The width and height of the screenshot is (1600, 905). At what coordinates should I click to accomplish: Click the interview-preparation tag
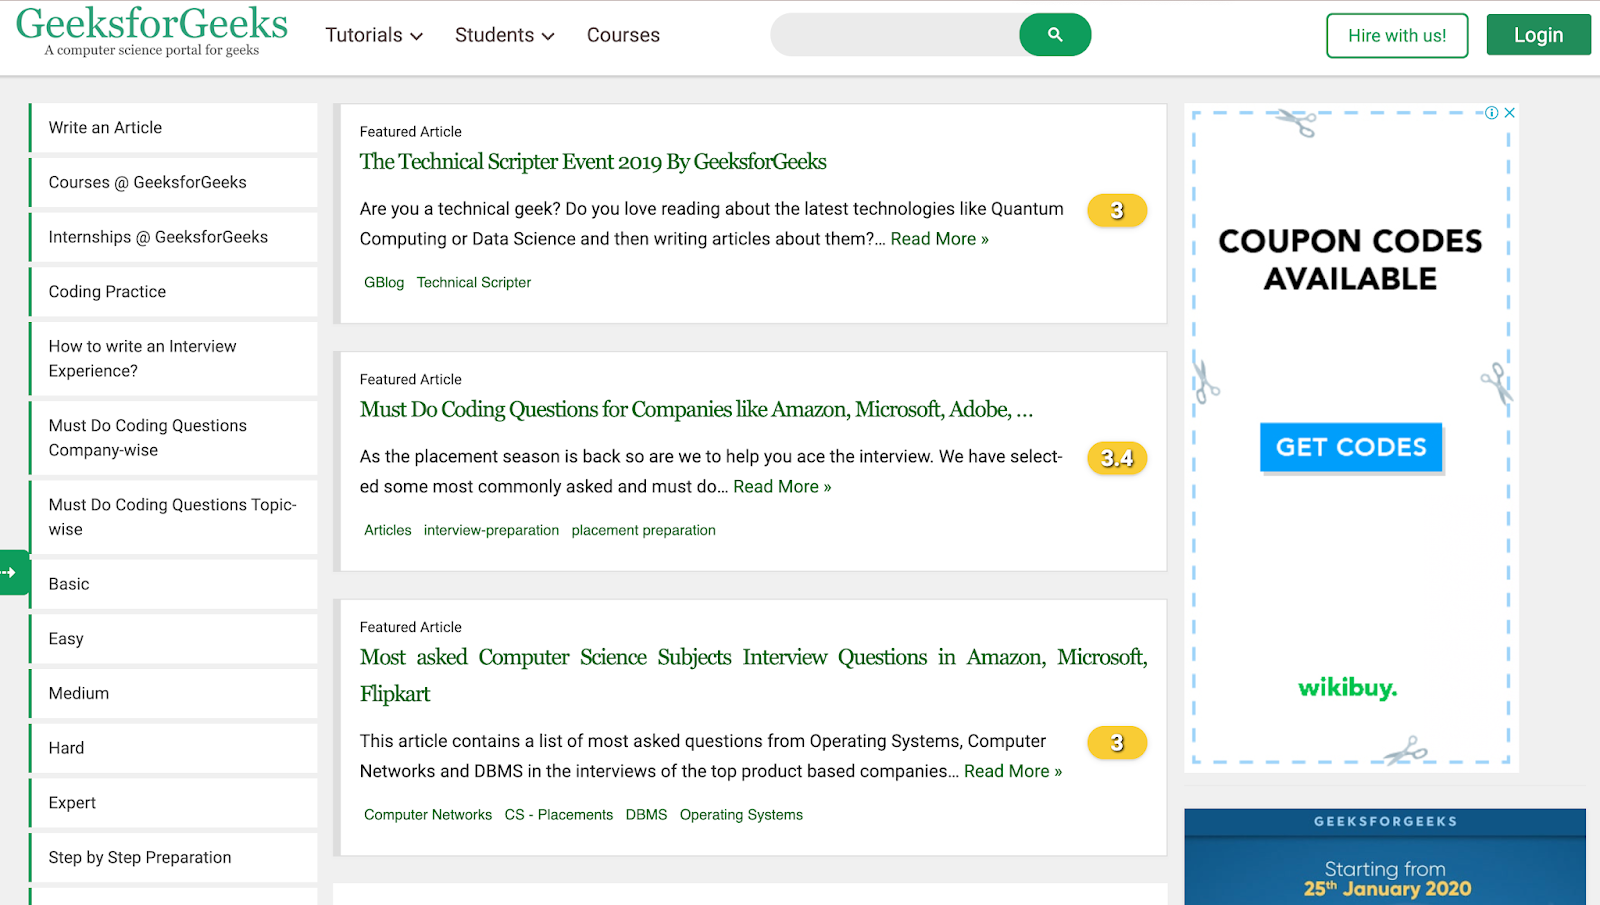pyautogui.click(x=491, y=531)
